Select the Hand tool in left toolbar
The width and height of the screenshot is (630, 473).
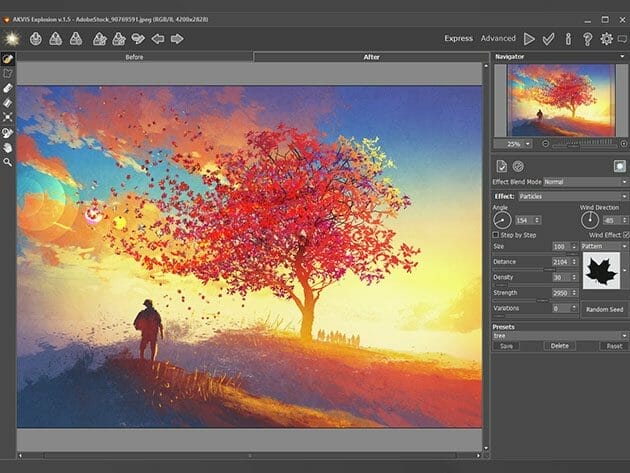click(8, 146)
